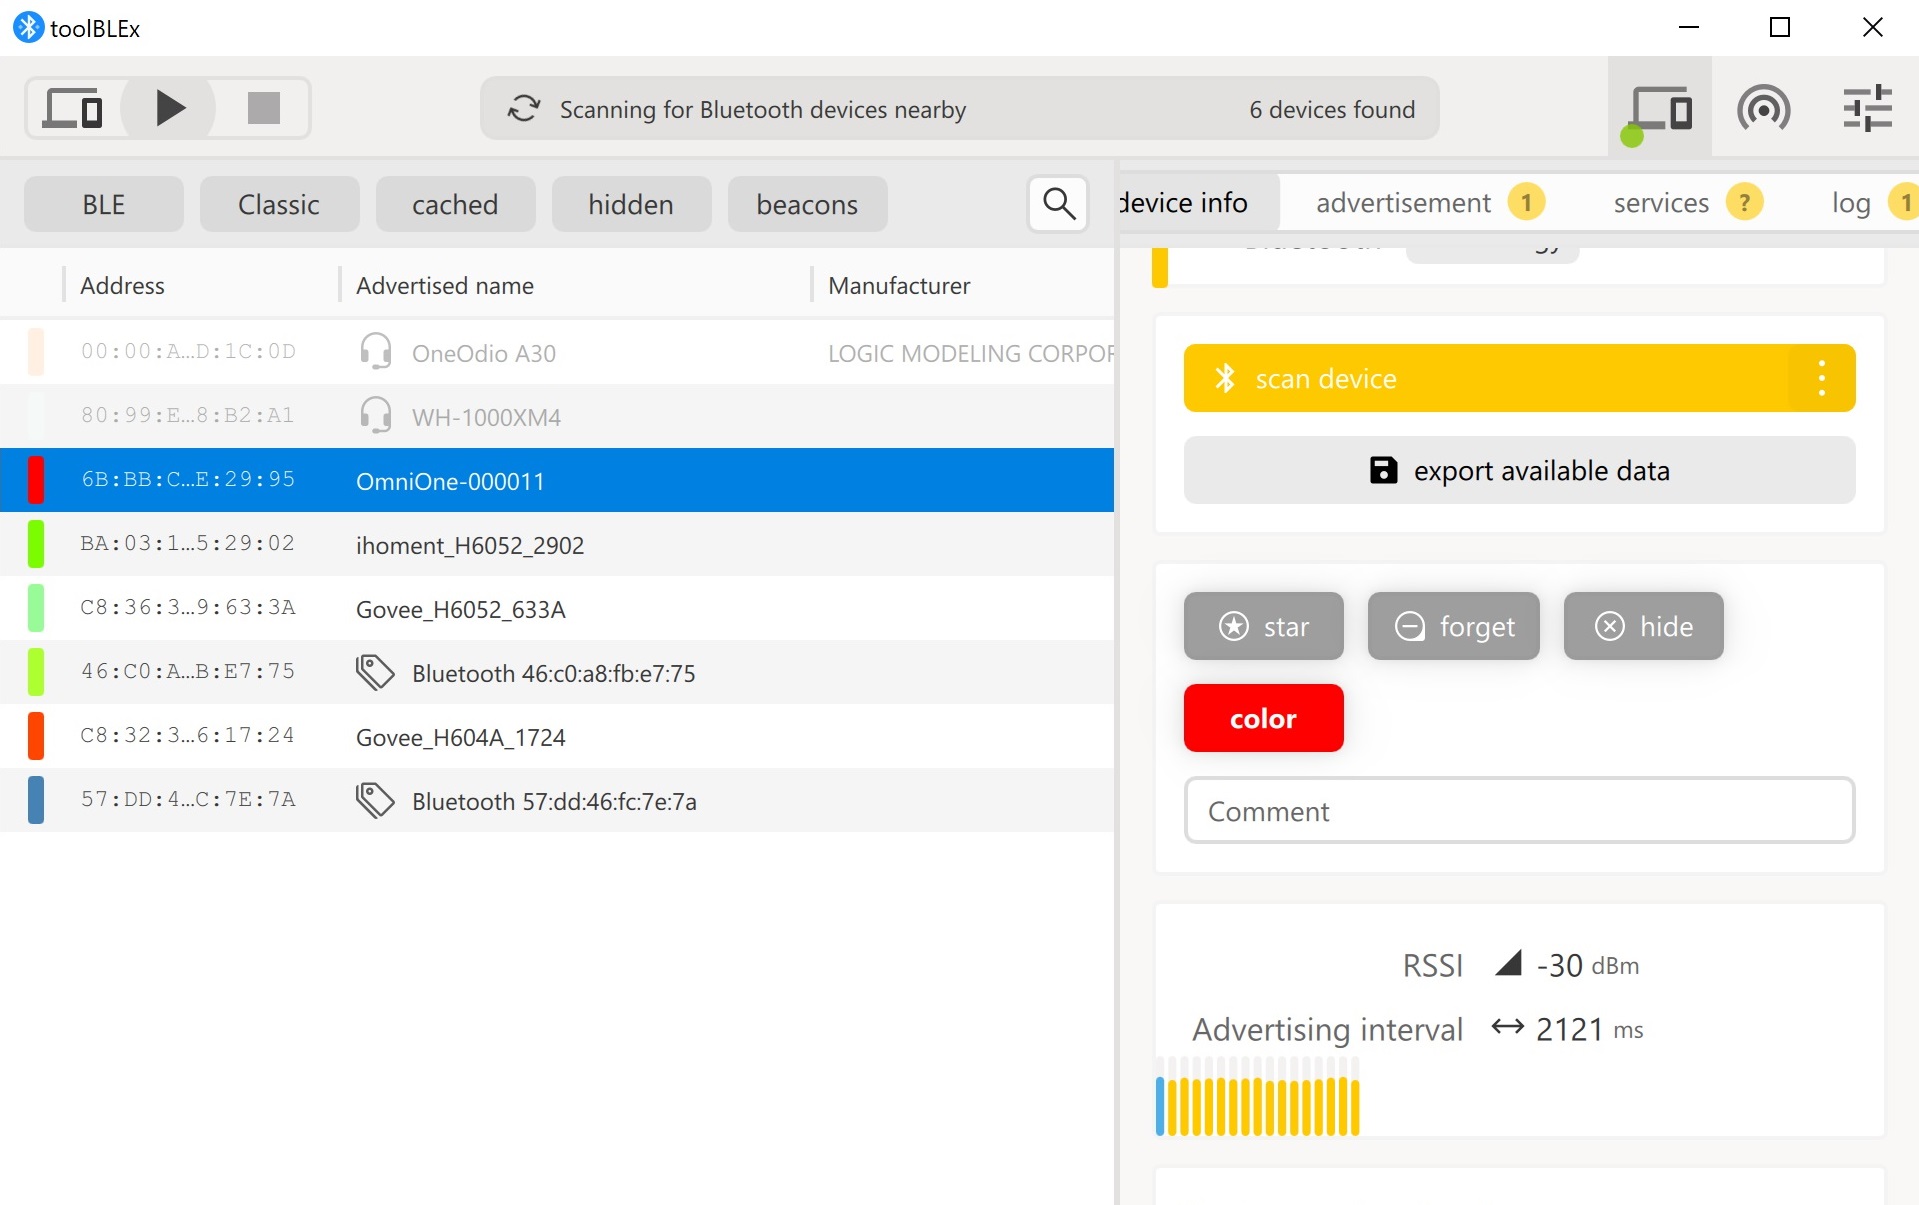
Task: Click the search magnifier icon
Action: [x=1058, y=204]
